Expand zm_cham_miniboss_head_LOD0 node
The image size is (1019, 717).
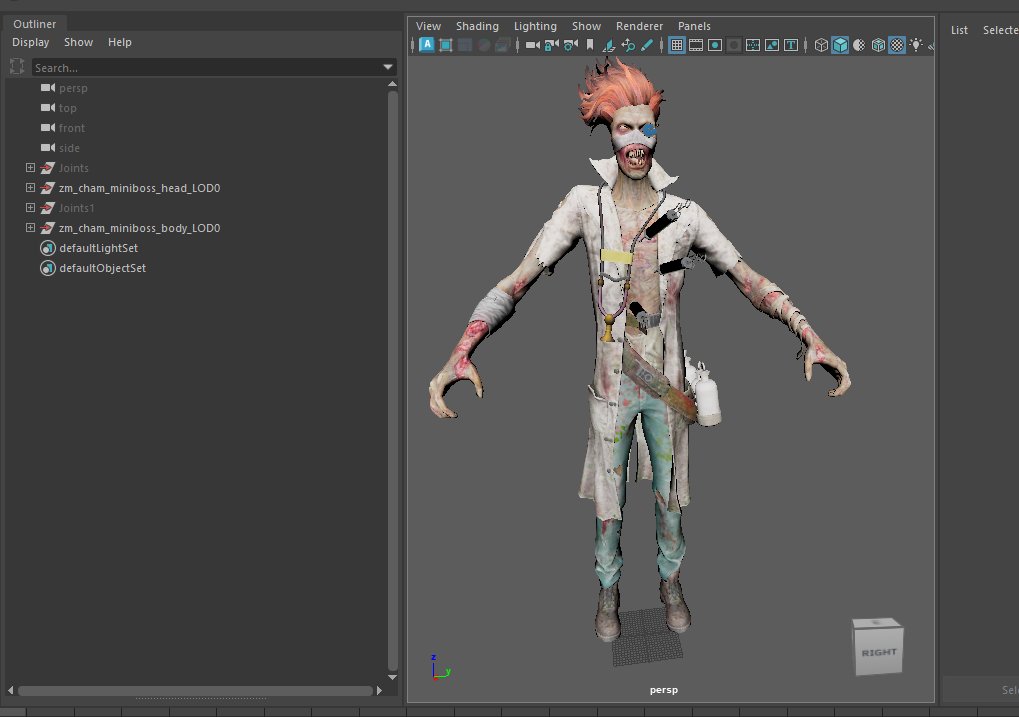tap(30, 187)
